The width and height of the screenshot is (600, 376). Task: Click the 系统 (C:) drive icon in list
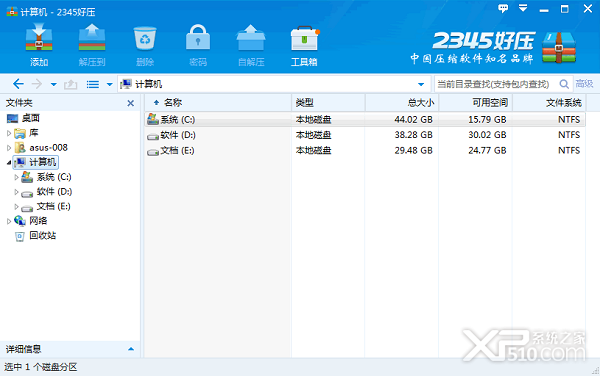[x=153, y=119]
